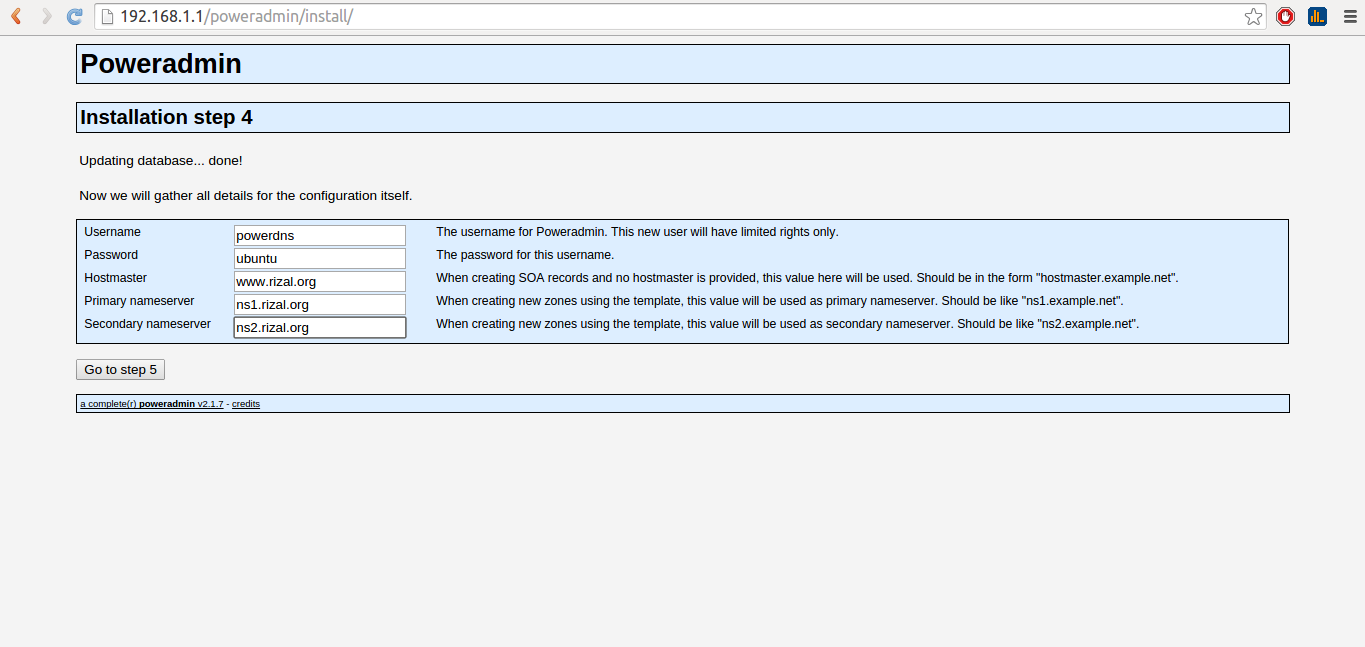The width and height of the screenshot is (1365, 647).
Task: Open the credits link in the footer
Action: (246, 404)
